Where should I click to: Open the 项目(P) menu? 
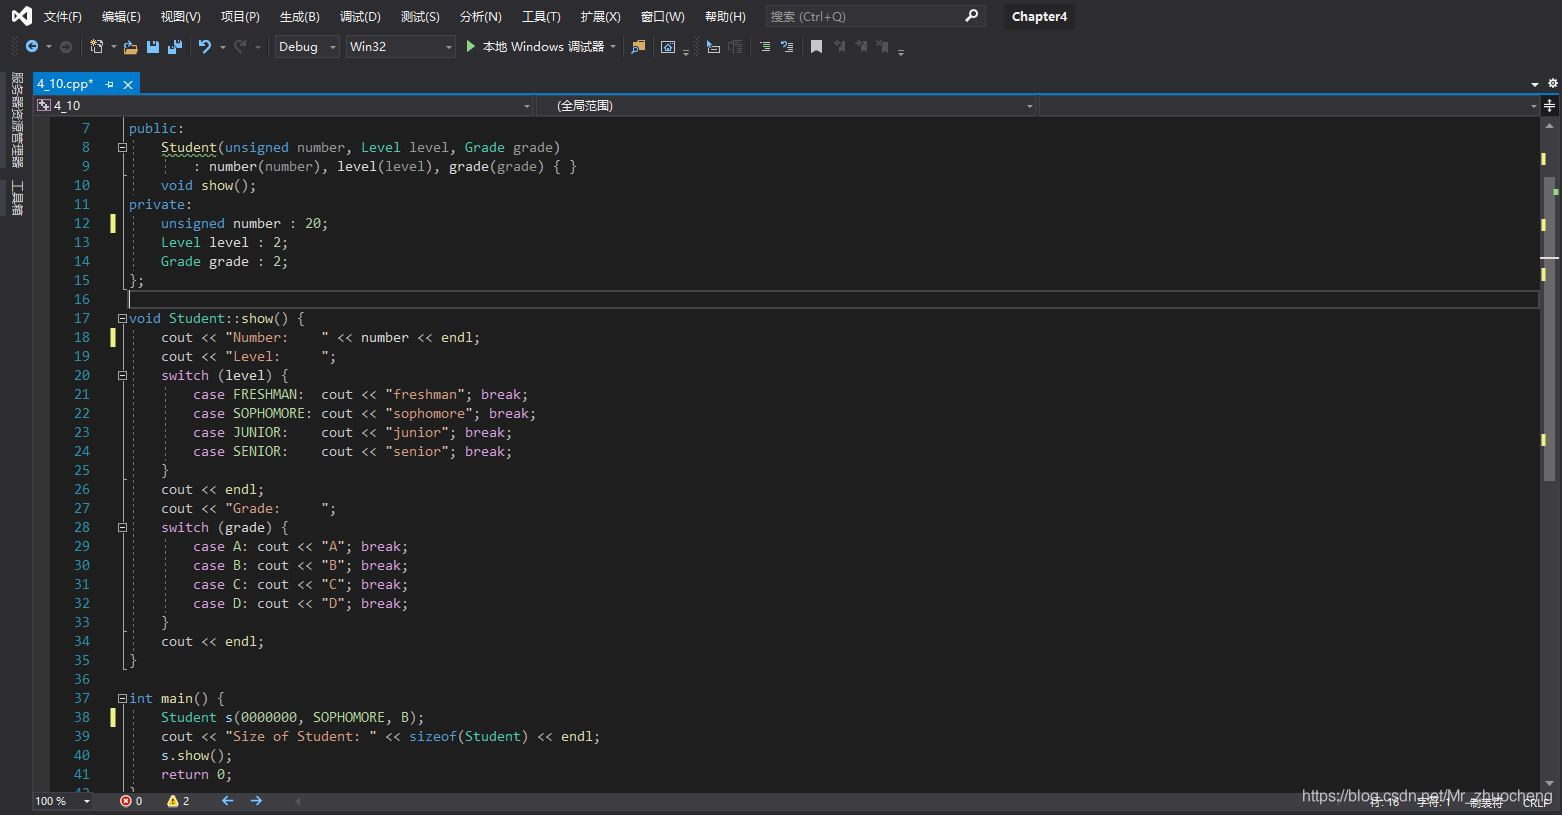(240, 16)
